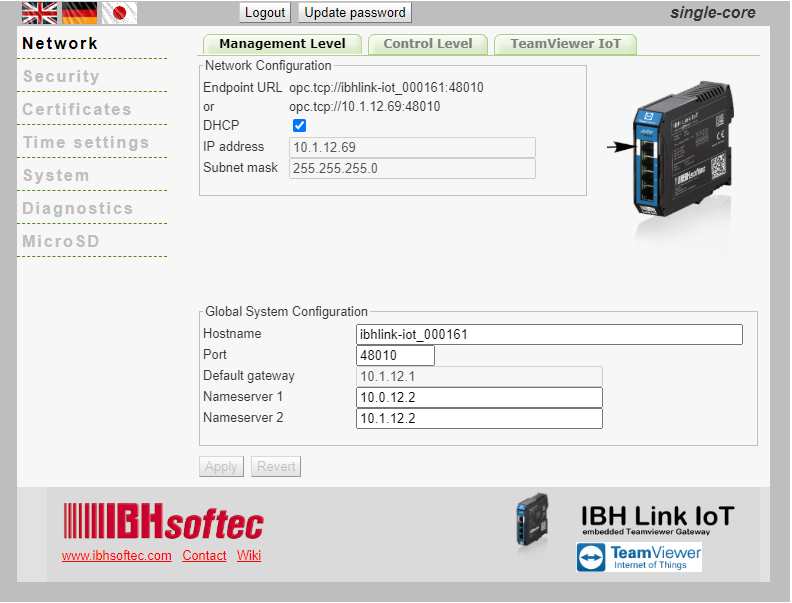792x603 pixels.
Task: Switch language using the UK flag
Action: click(40, 13)
